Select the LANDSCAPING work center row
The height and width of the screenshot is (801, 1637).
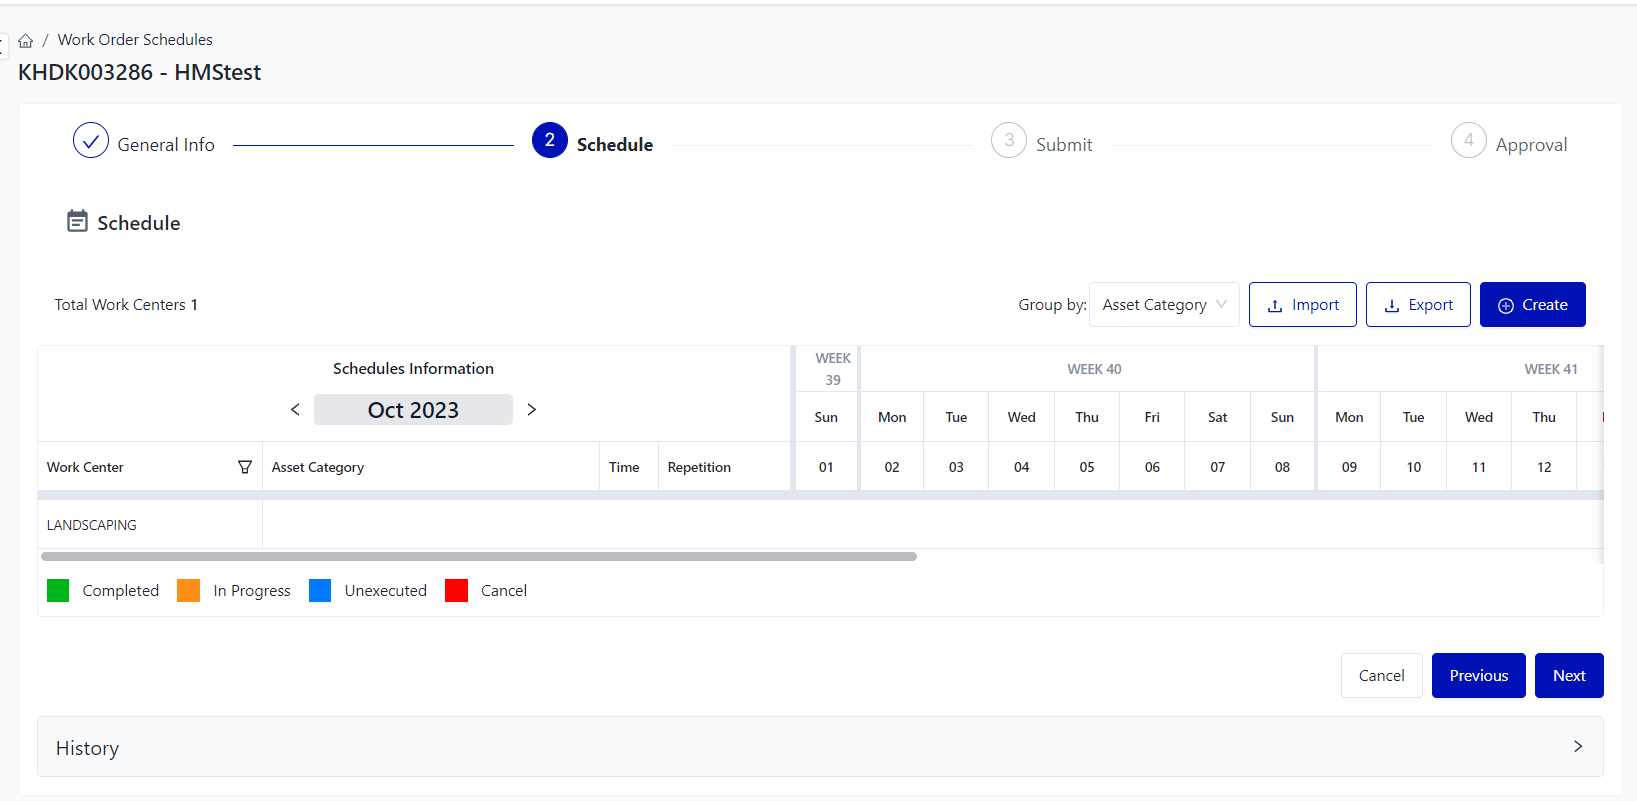92,525
